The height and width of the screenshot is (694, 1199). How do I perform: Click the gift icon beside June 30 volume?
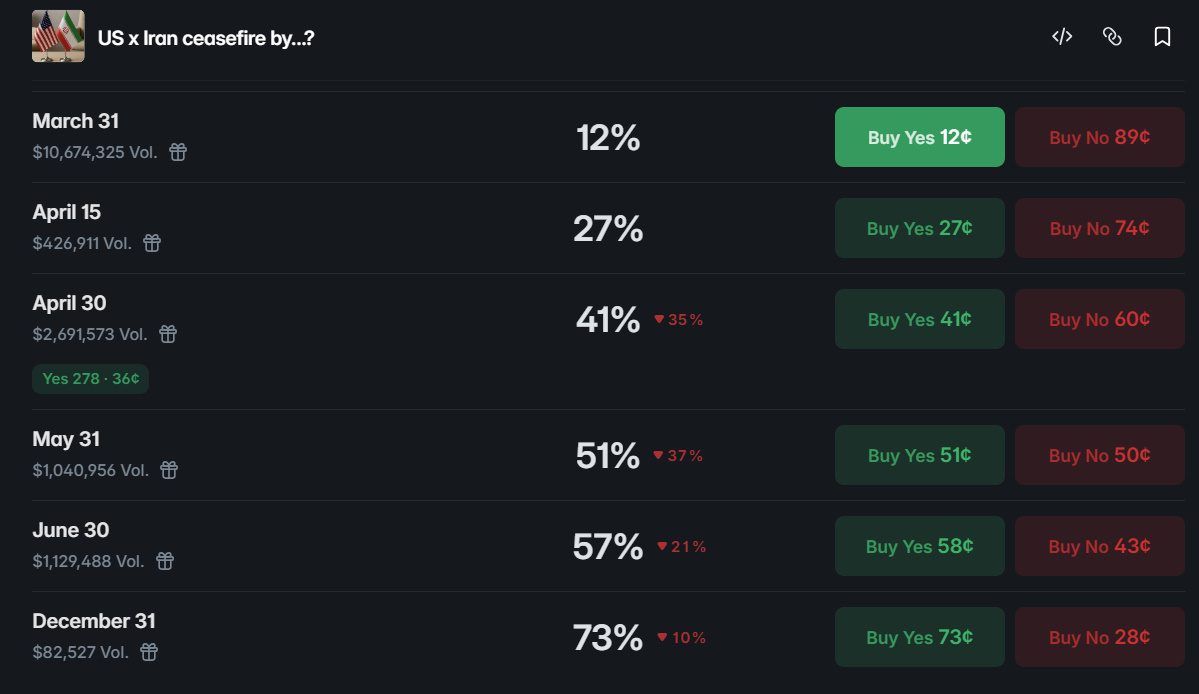click(165, 561)
